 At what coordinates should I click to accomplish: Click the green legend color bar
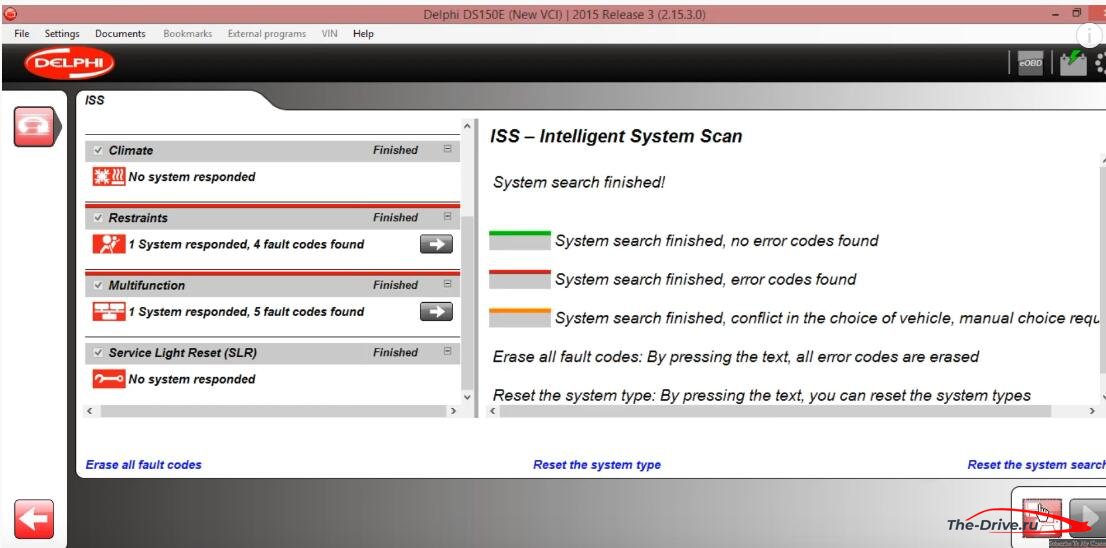coord(520,240)
